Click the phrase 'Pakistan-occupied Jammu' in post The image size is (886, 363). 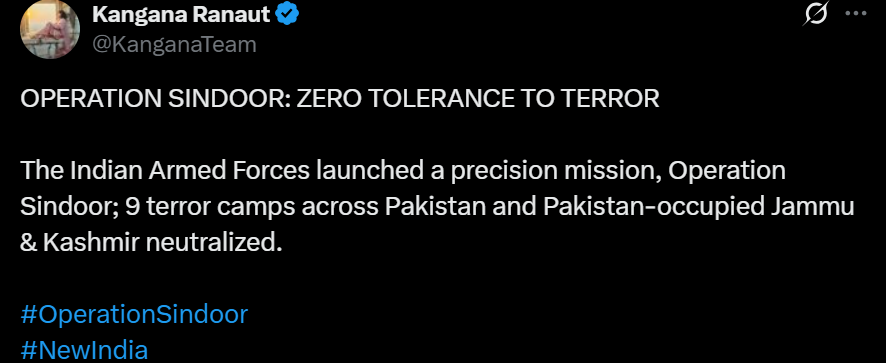tap(698, 208)
